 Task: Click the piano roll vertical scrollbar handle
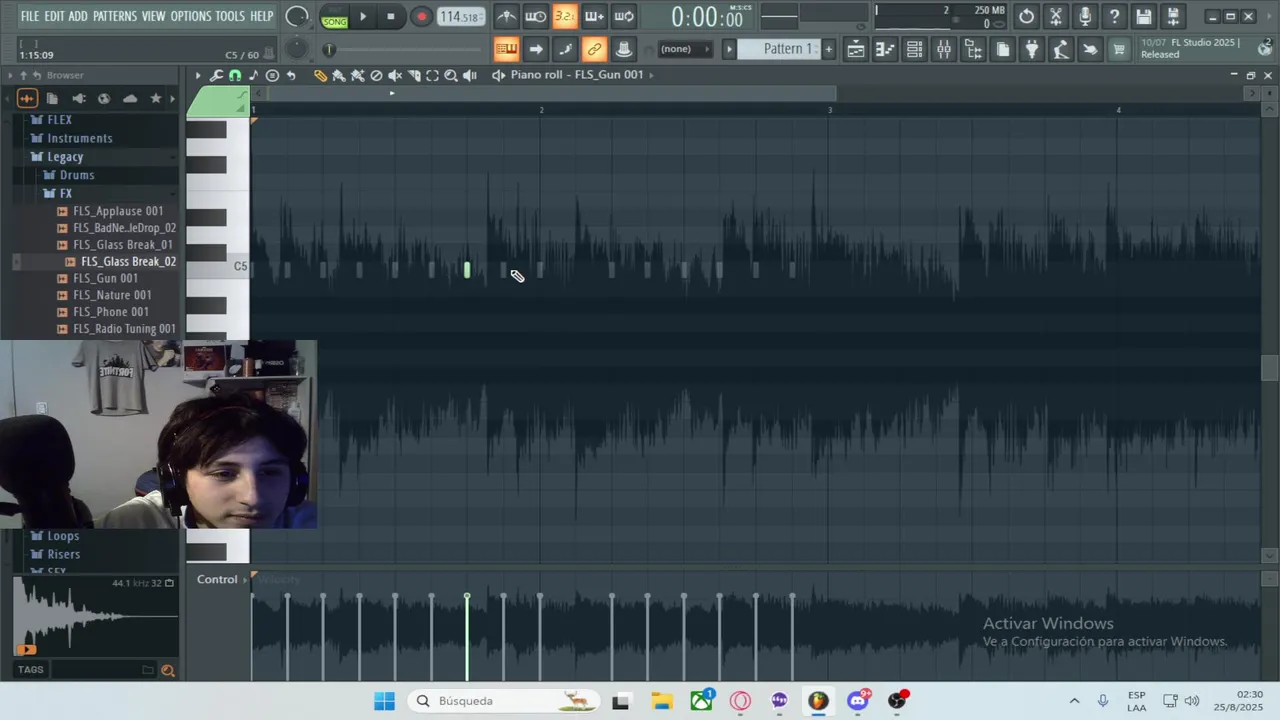click(1270, 368)
